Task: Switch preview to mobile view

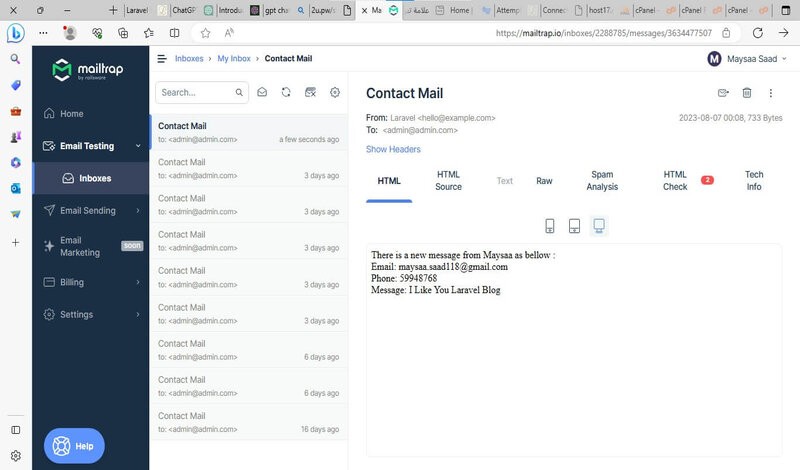Action: [x=549, y=226]
